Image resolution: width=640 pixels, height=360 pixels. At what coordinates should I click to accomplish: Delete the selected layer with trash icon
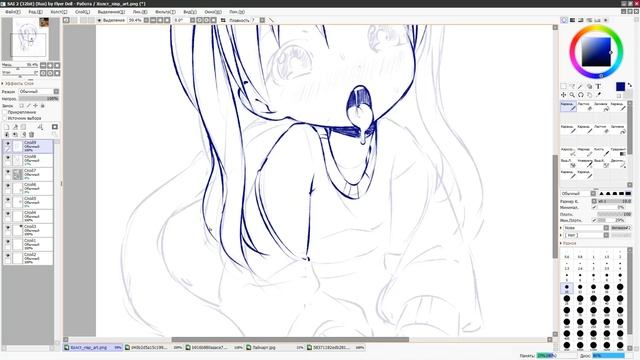pyautogui.click(x=31, y=134)
